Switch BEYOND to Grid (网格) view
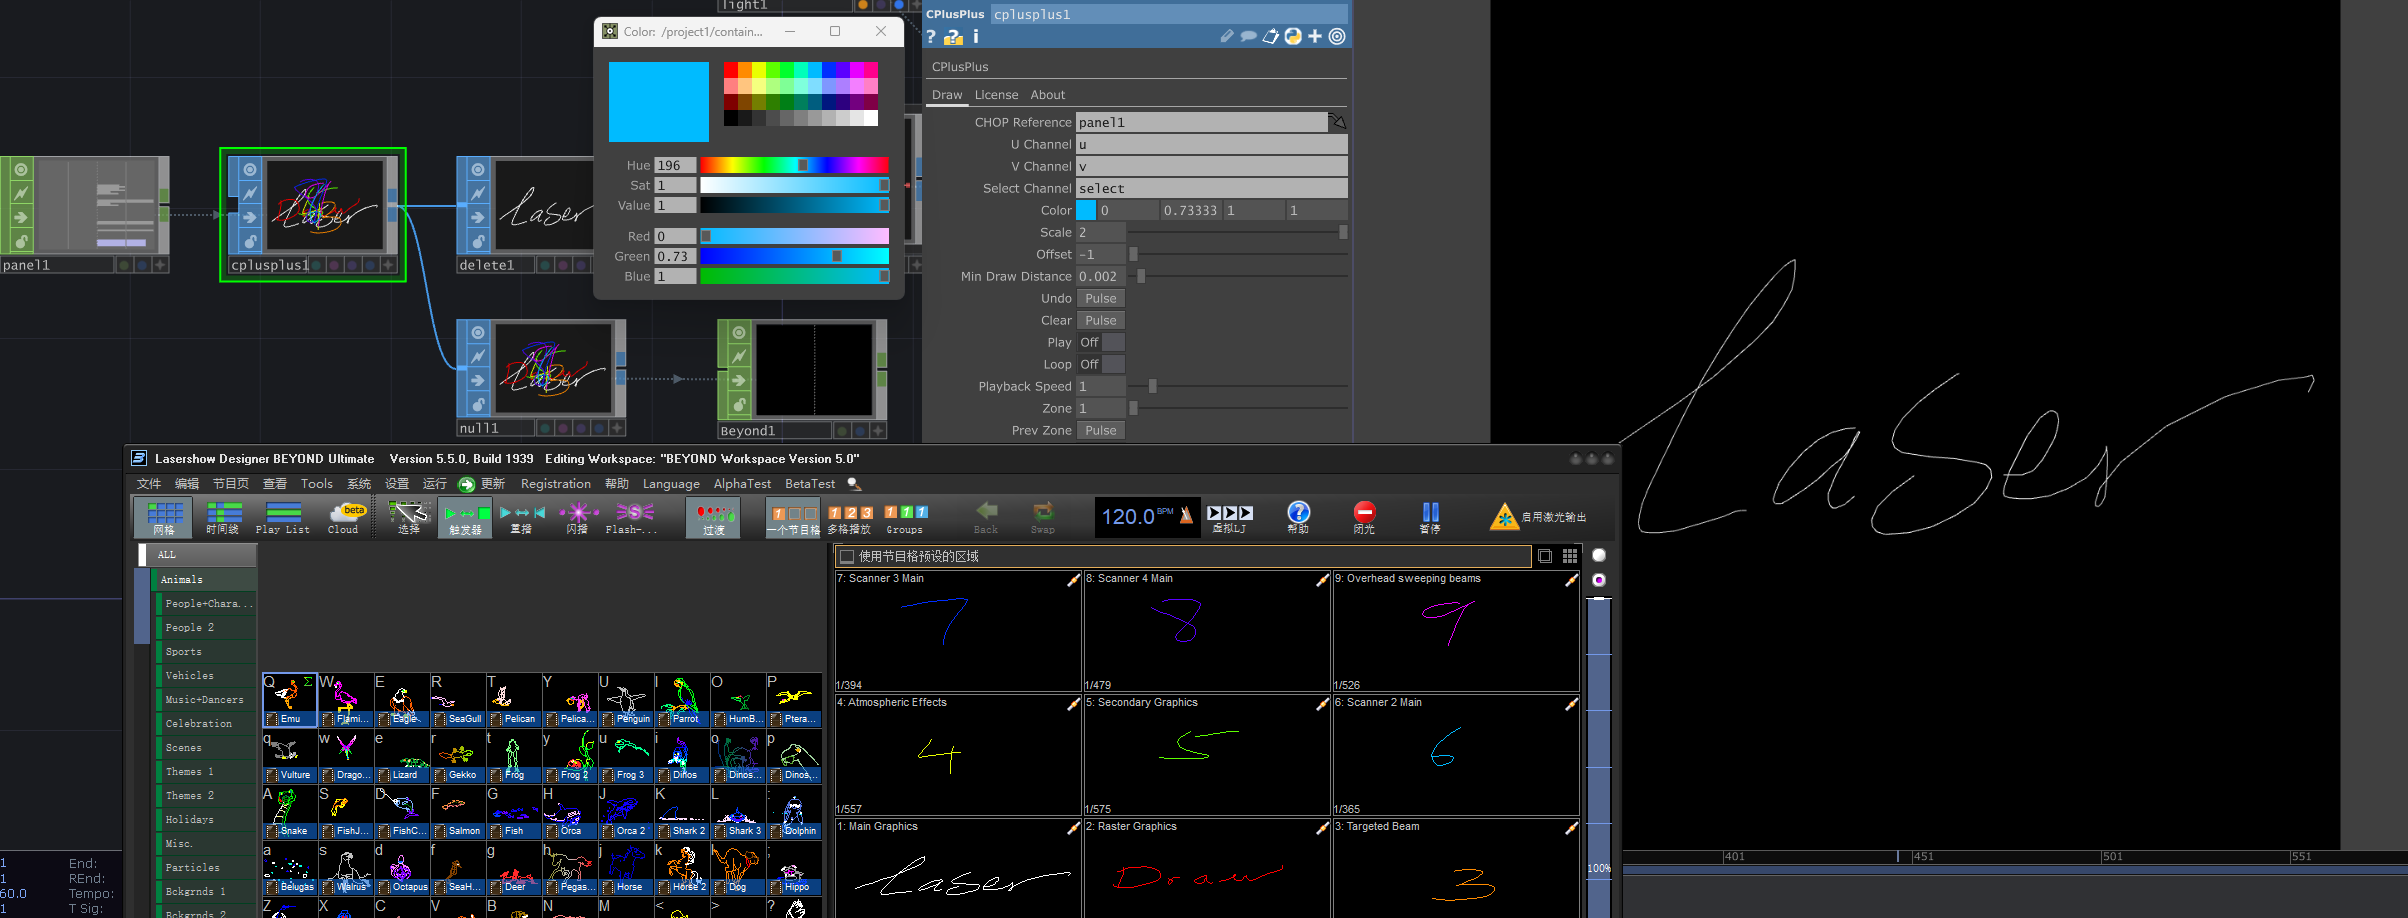 point(164,518)
